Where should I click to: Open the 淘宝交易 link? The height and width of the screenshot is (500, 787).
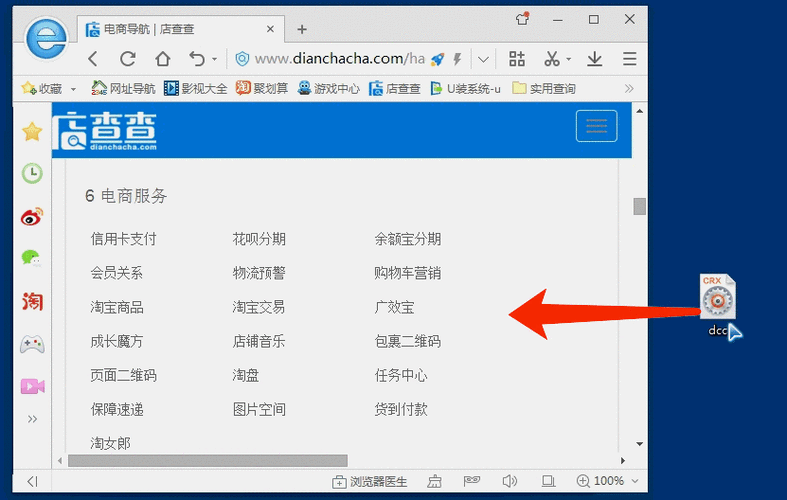tap(258, 307)
